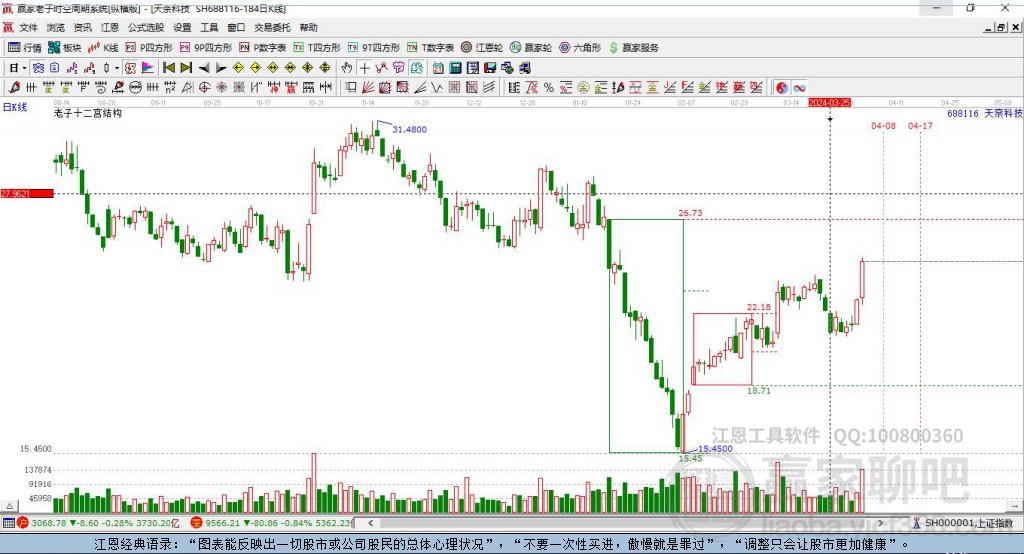The image size is (1024, 554).
Task: Click the 04-17 cycle date marker
Action: pyautogui.click(x=920, y=125)
